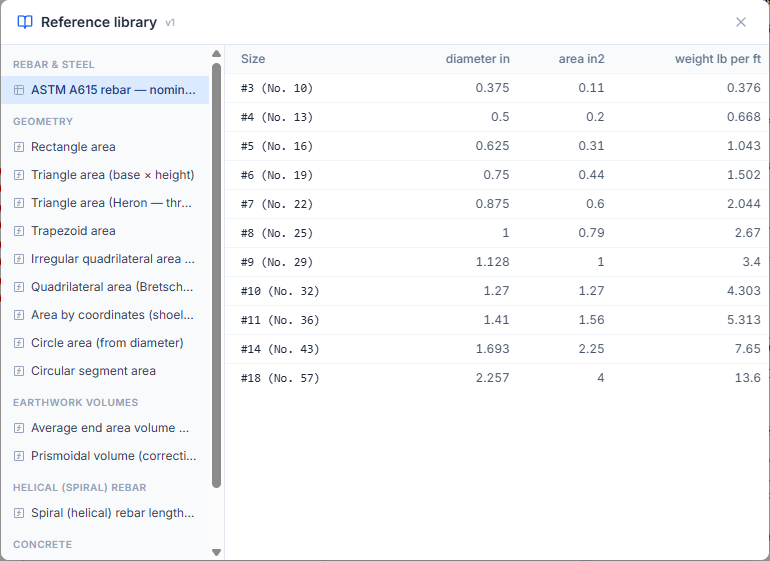This screenshot has height=561, width=770.
Task: Click area value 0.31
Action: coord(591,146)
